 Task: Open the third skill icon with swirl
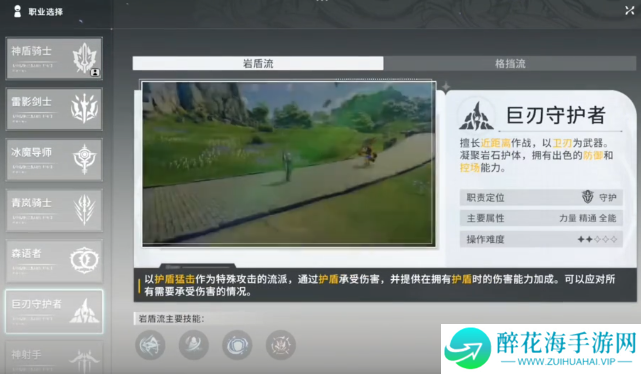237,345
